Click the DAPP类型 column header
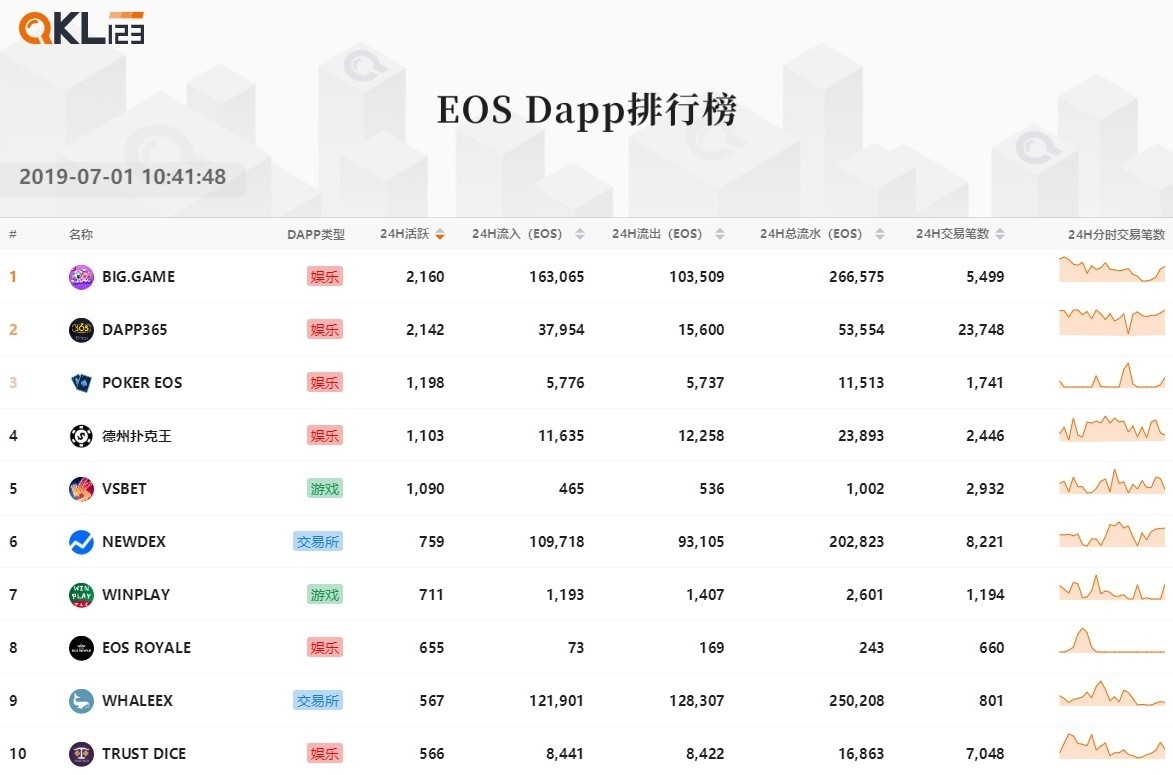 click(316, 235)
